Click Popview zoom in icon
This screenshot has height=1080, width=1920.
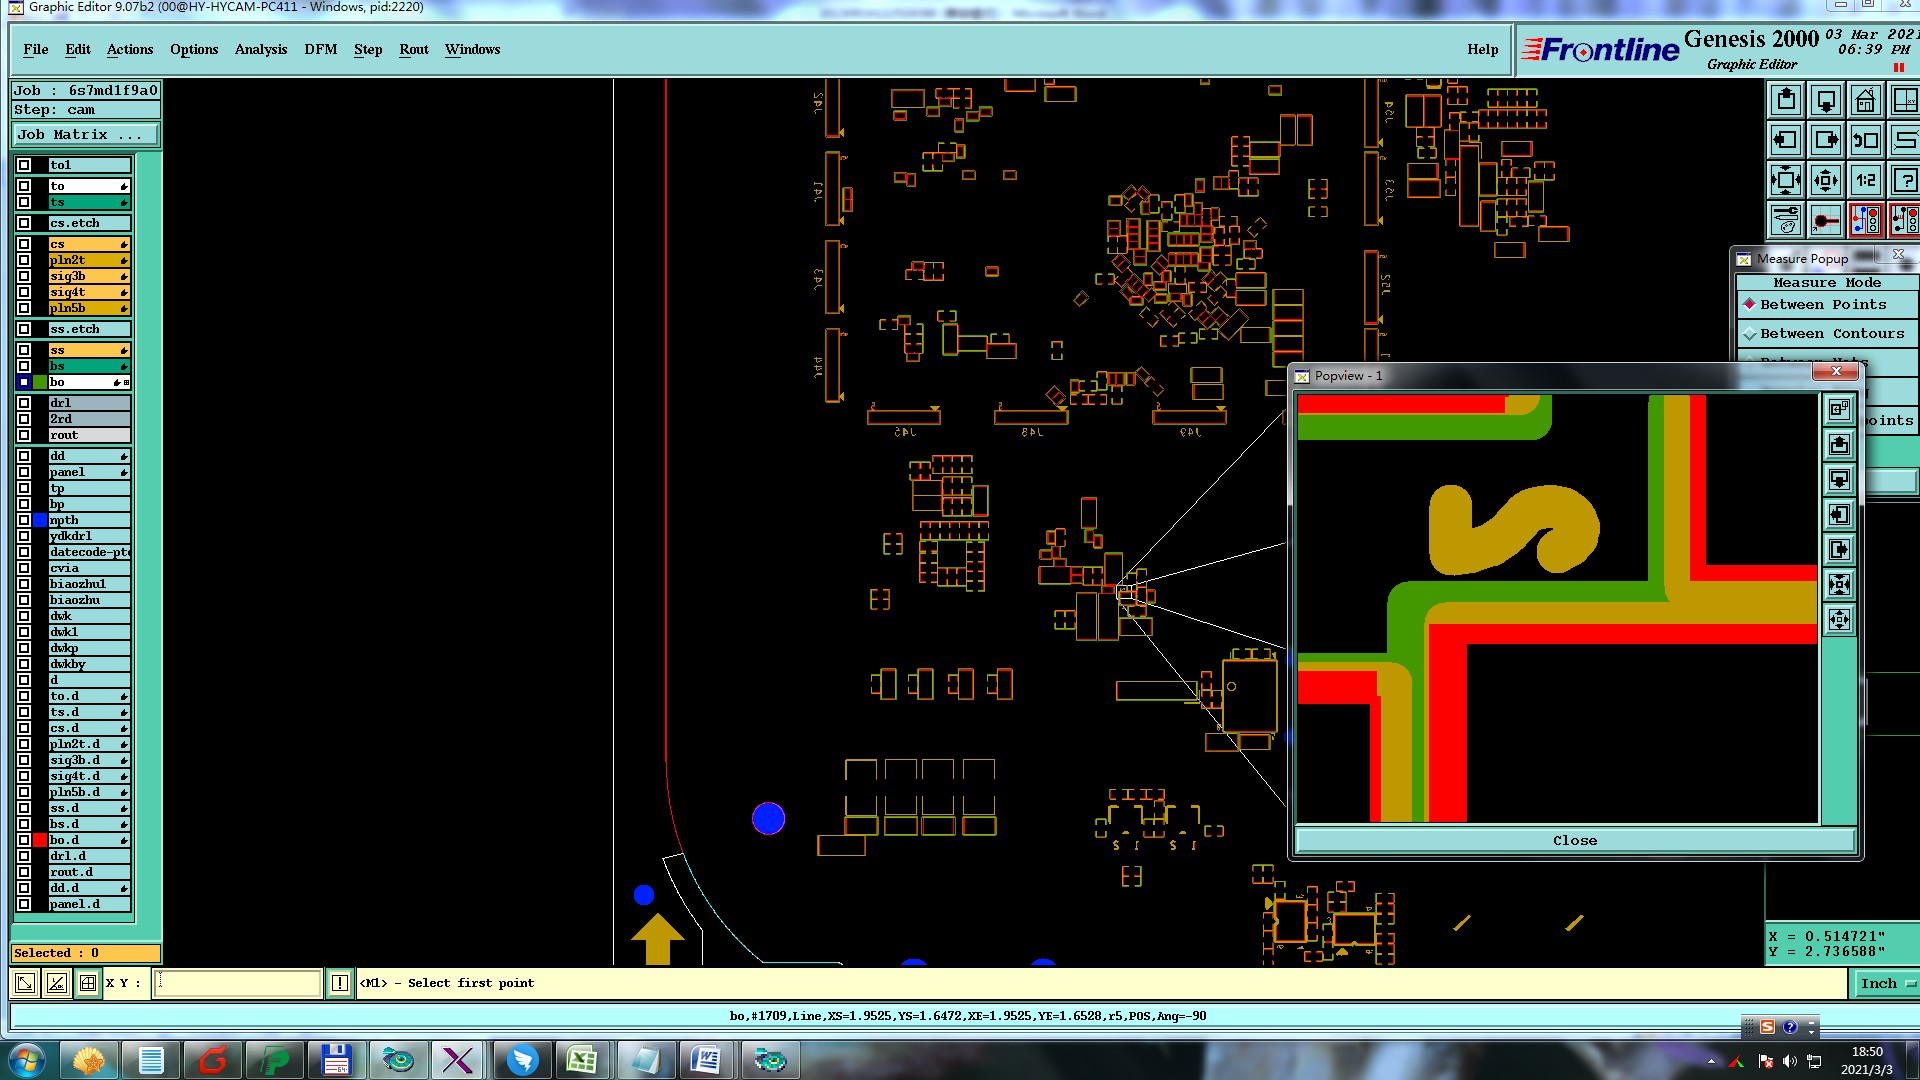click(1840, 584)
